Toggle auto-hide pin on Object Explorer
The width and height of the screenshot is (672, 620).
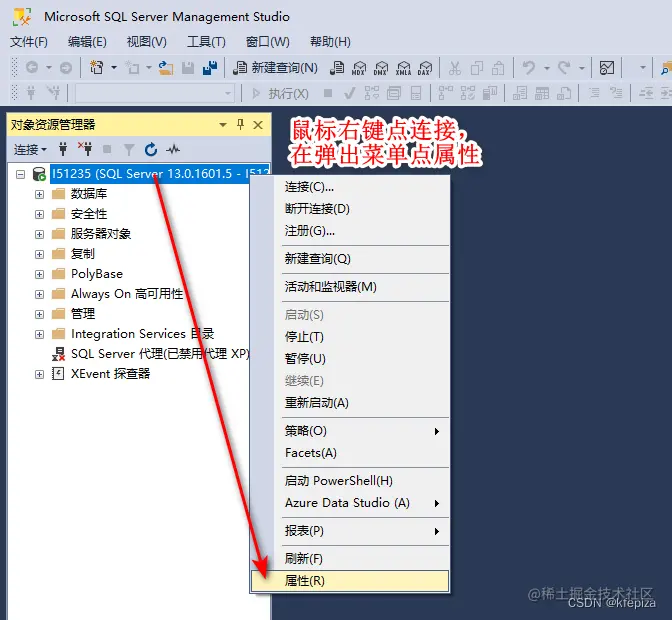tap(240, 125)
